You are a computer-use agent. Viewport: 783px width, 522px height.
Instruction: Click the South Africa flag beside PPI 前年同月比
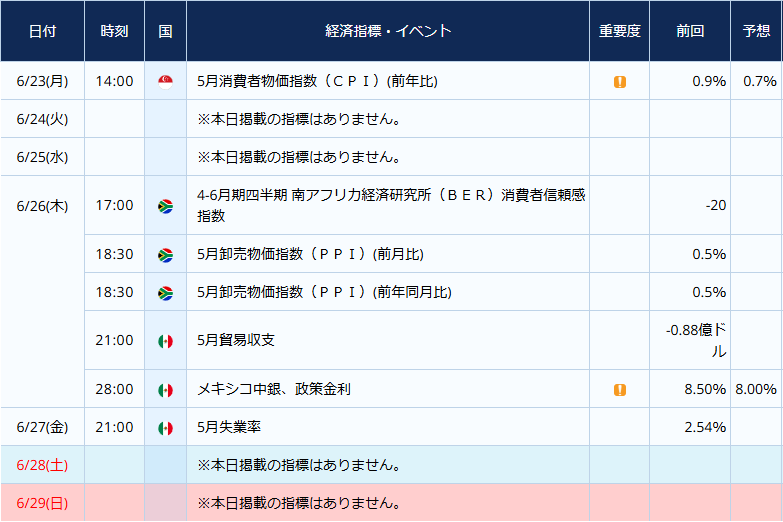point(165,293)
